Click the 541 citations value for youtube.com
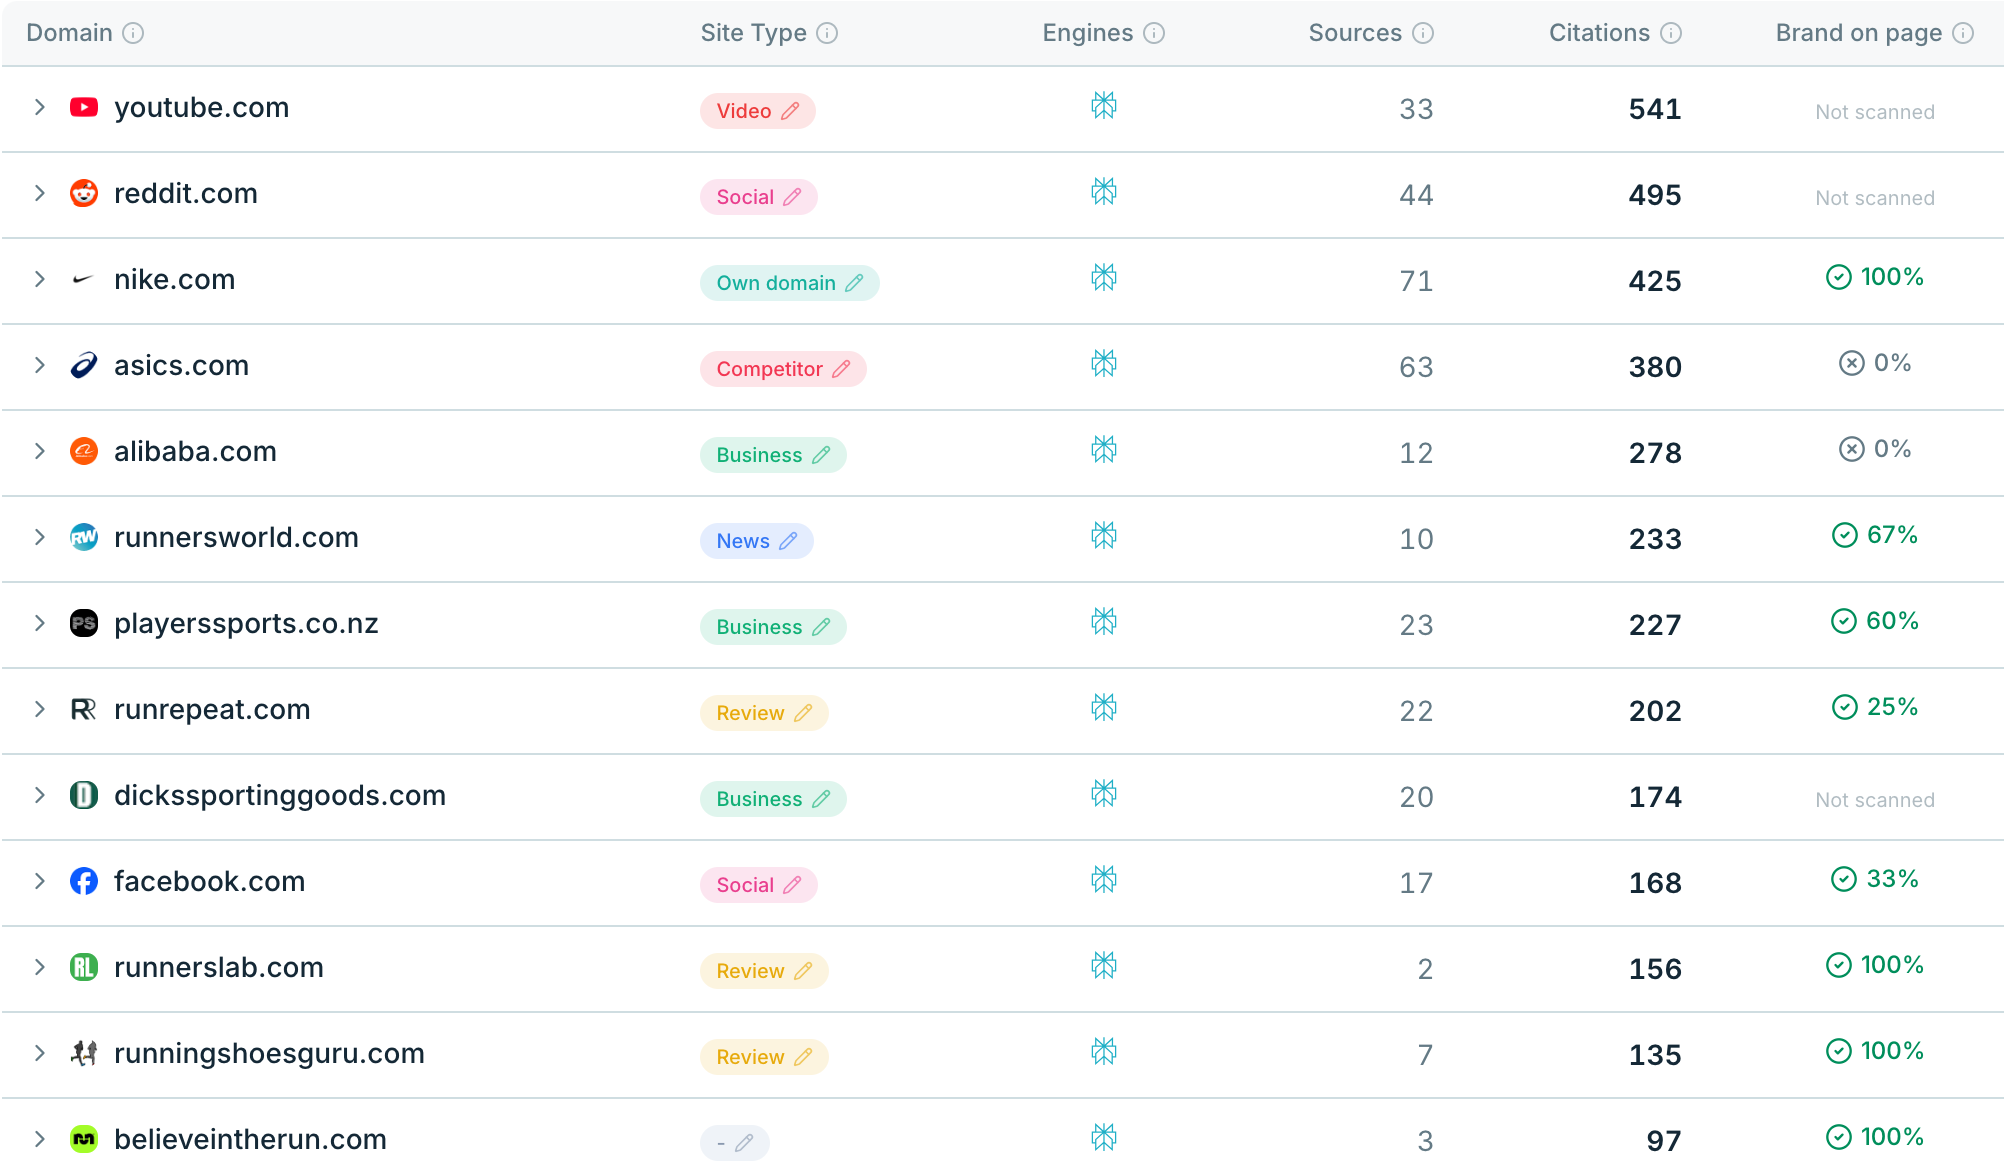This screenshot has width=2004, height=1172. tap(1655, 109)
